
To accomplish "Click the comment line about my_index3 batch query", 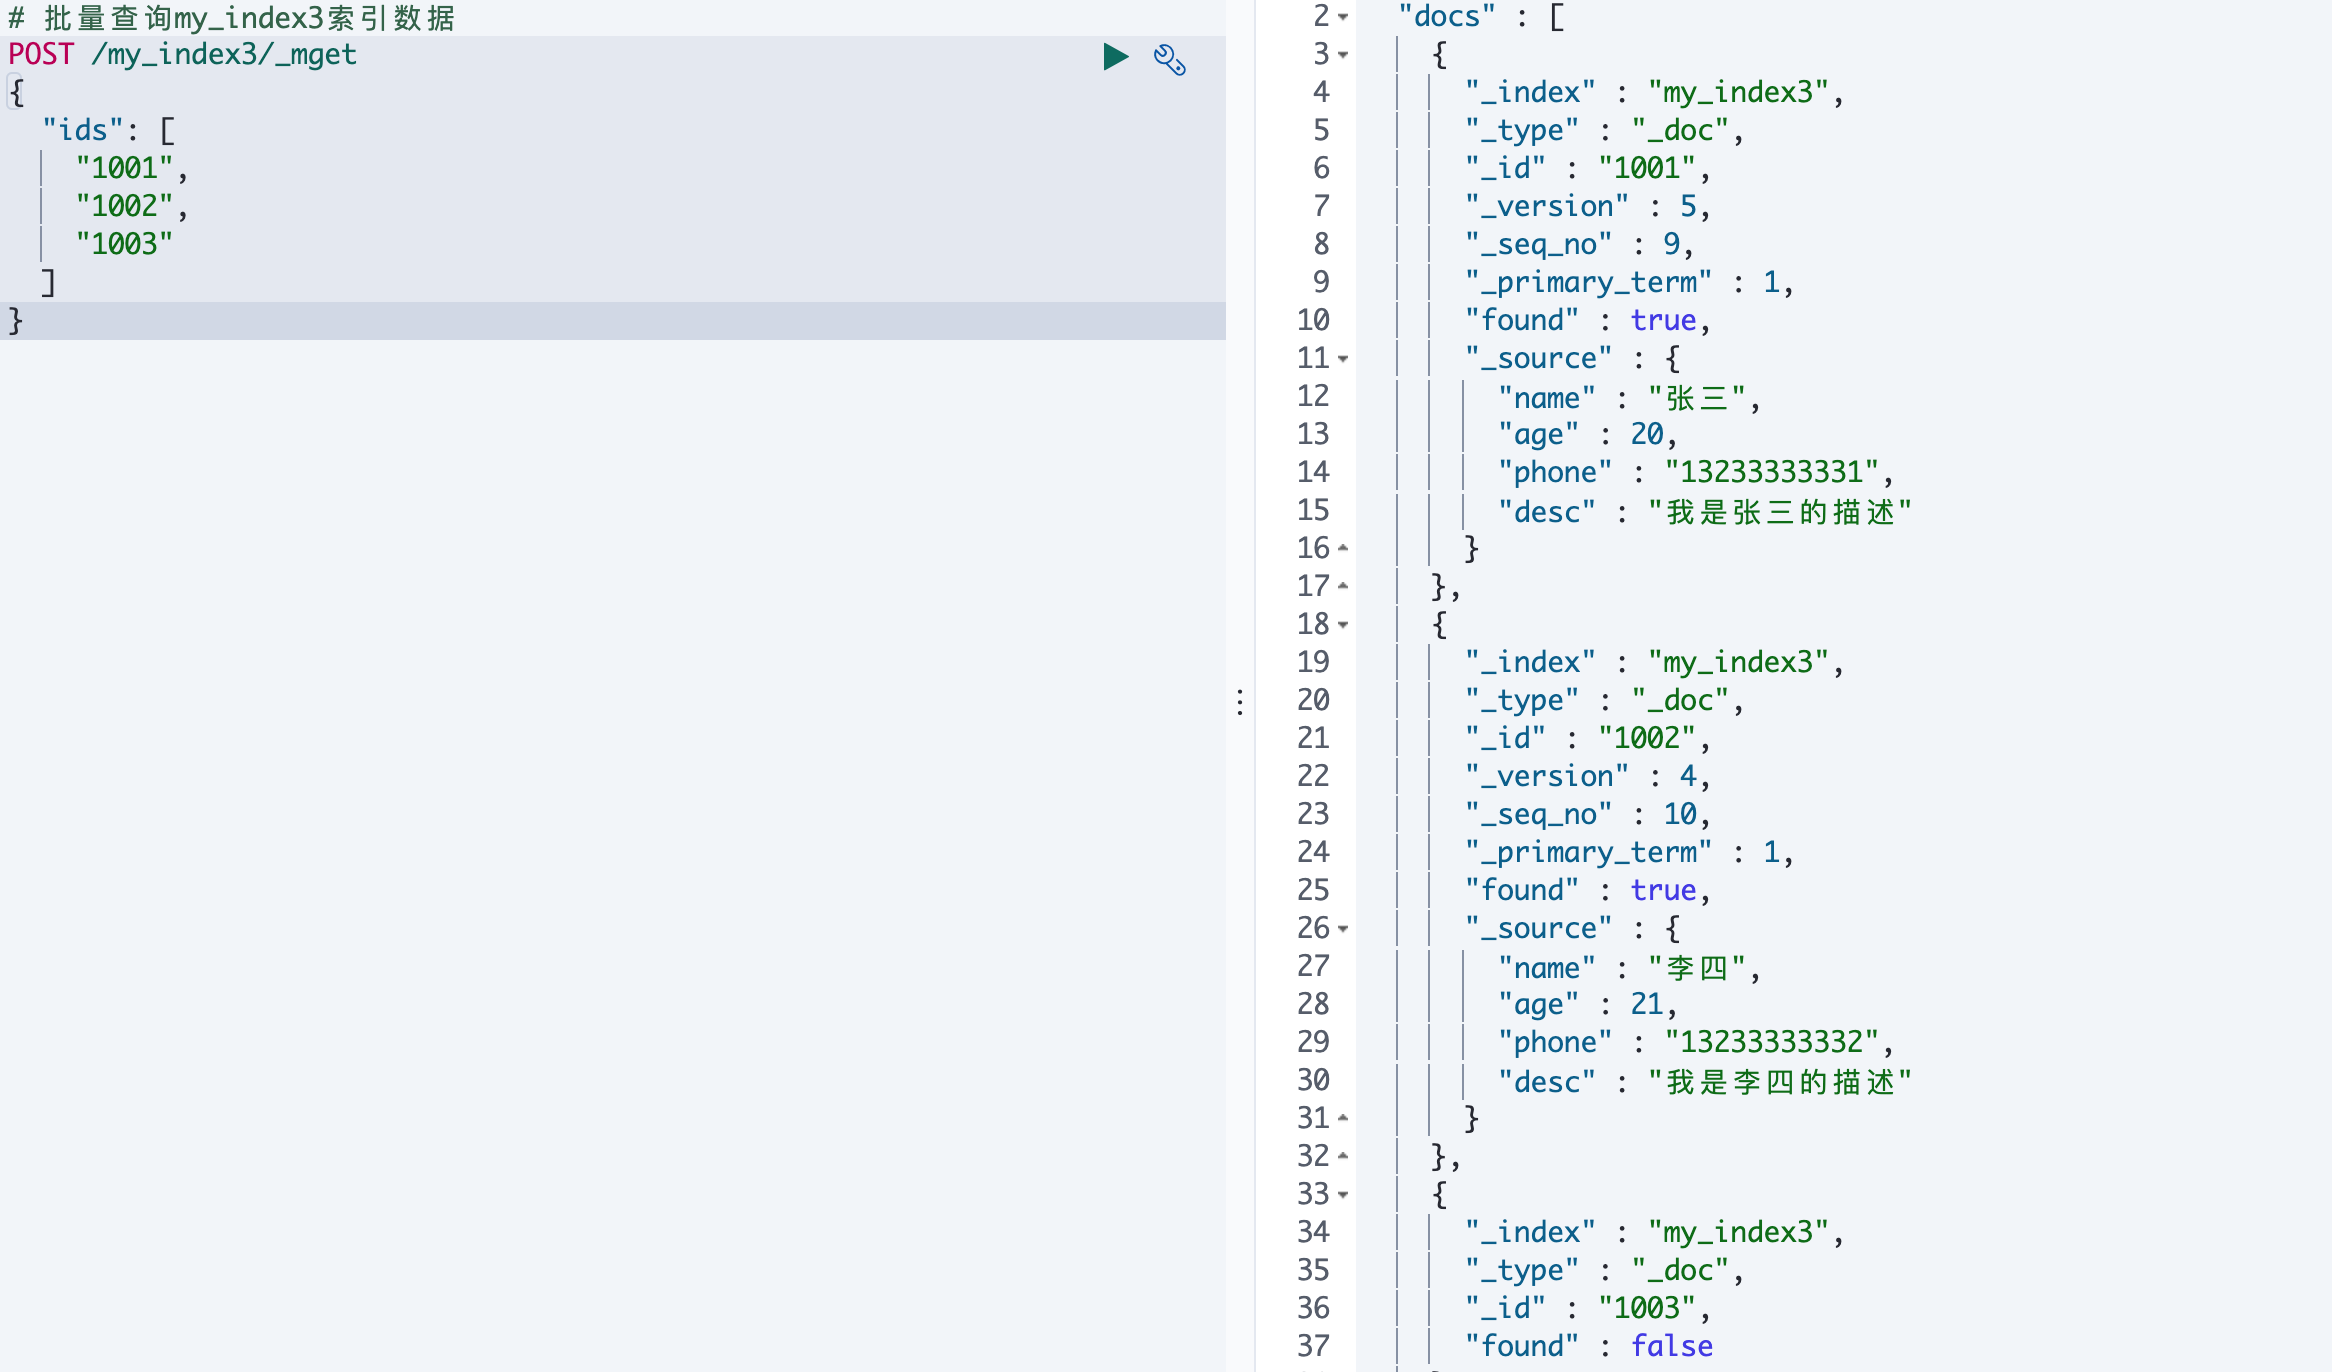I will (x=232, y=18).
